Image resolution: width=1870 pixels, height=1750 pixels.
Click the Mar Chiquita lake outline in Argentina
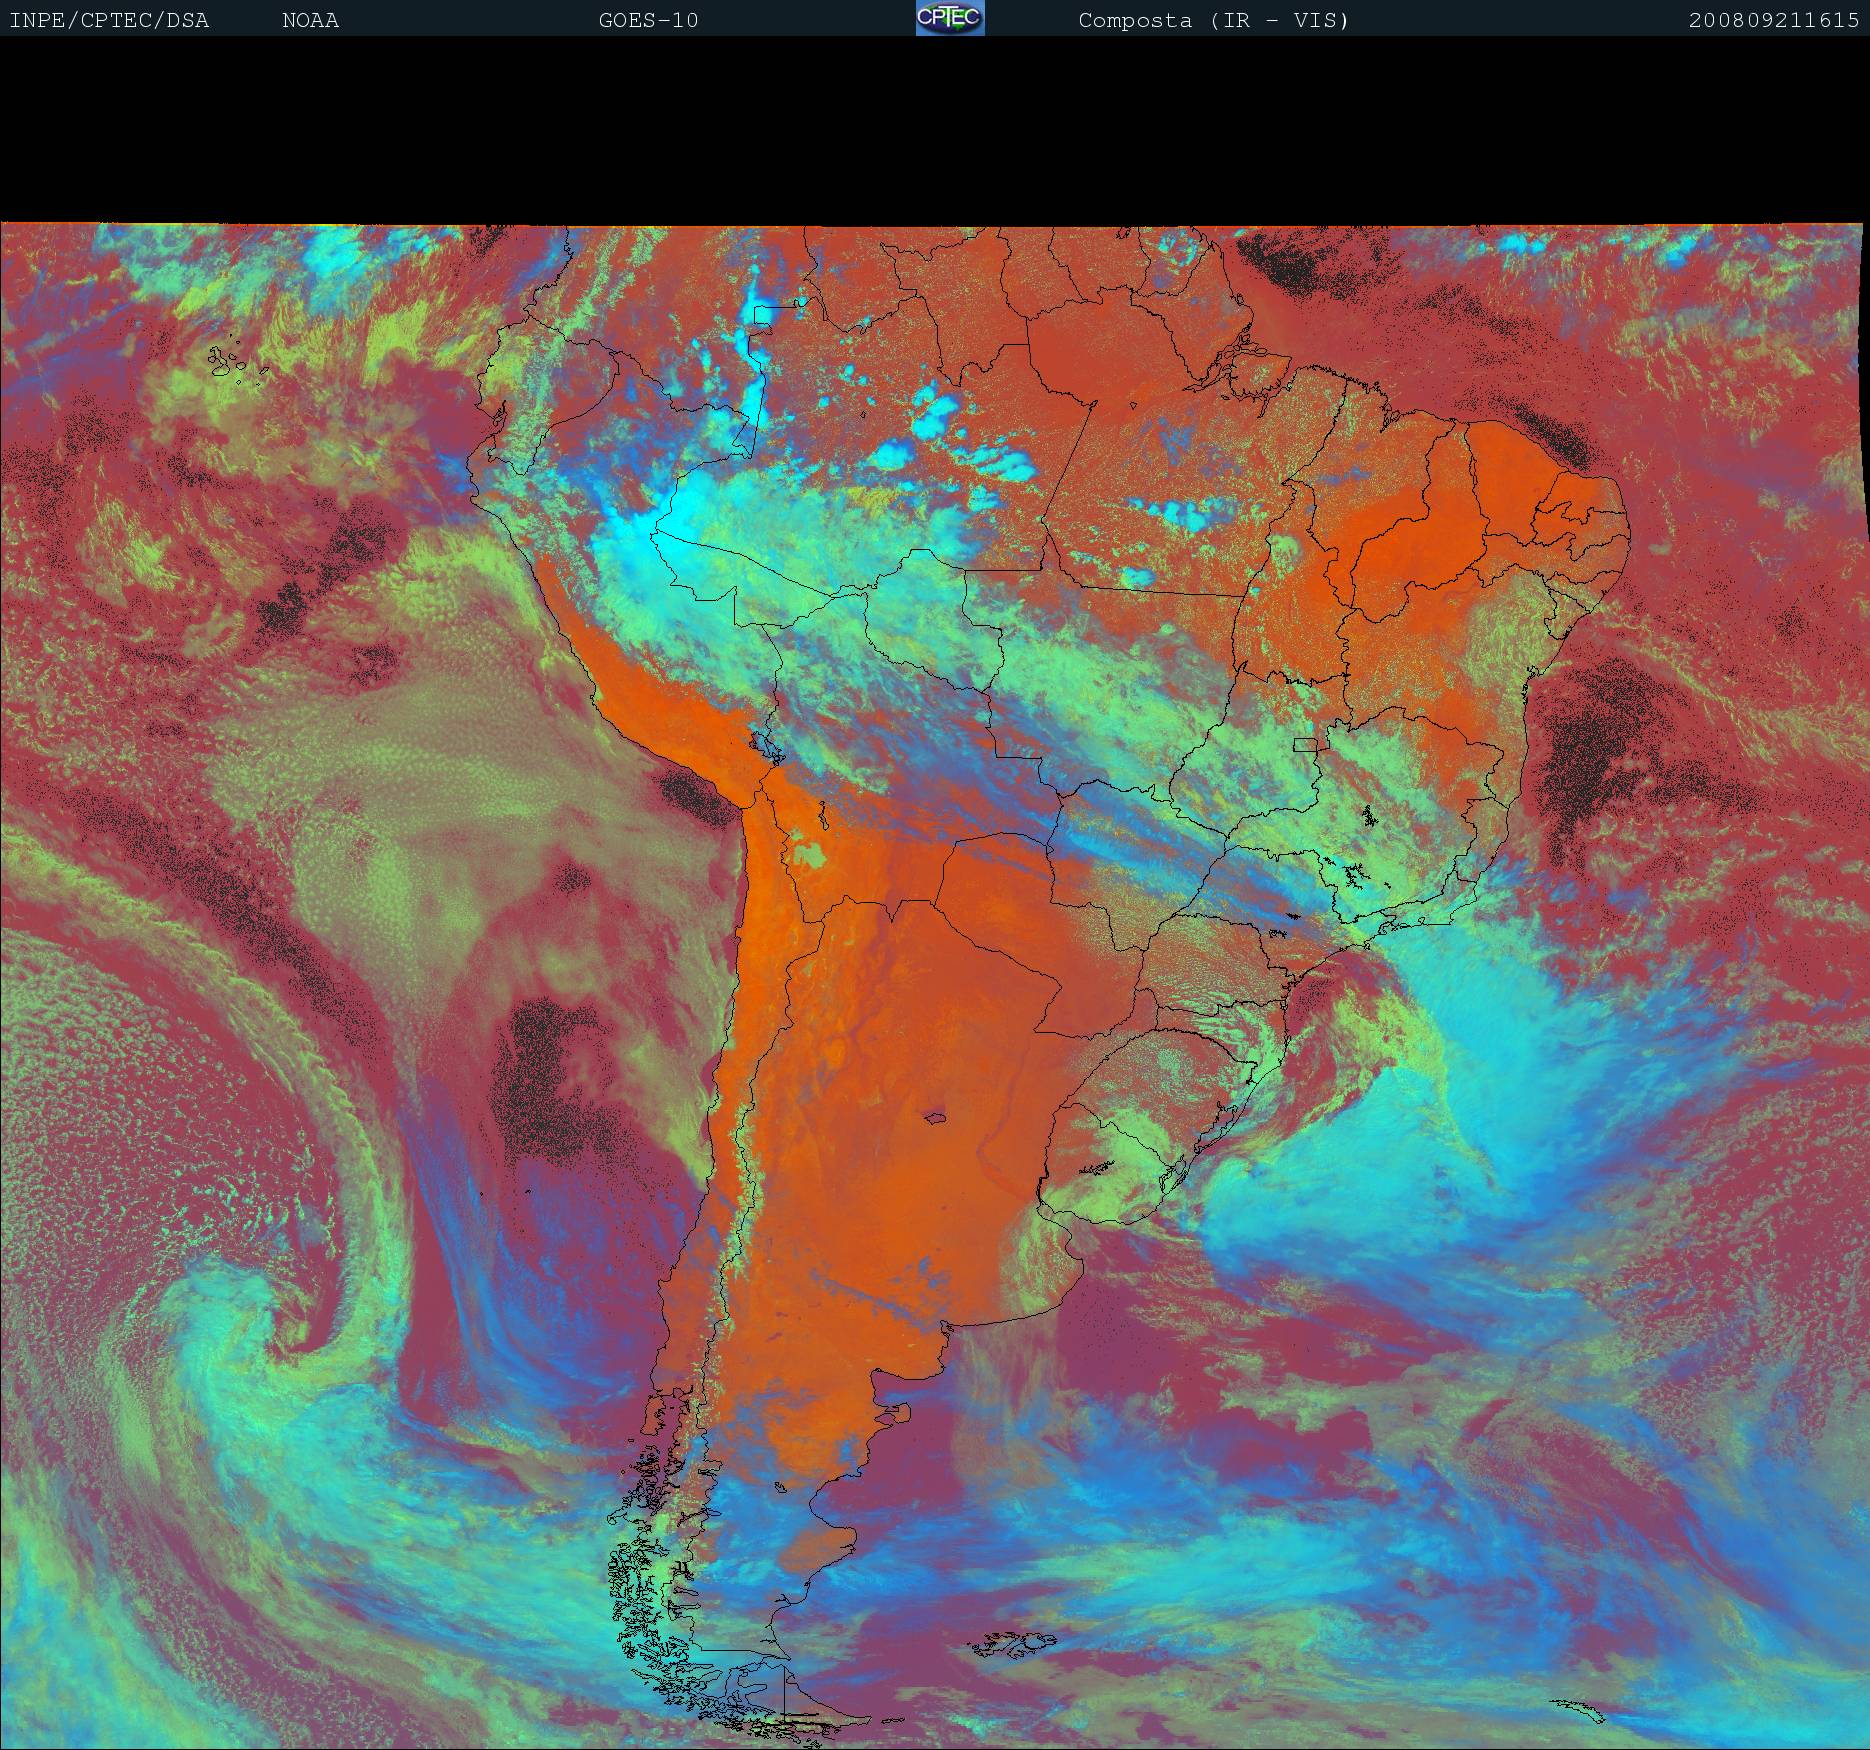(x=936, y=1118)
